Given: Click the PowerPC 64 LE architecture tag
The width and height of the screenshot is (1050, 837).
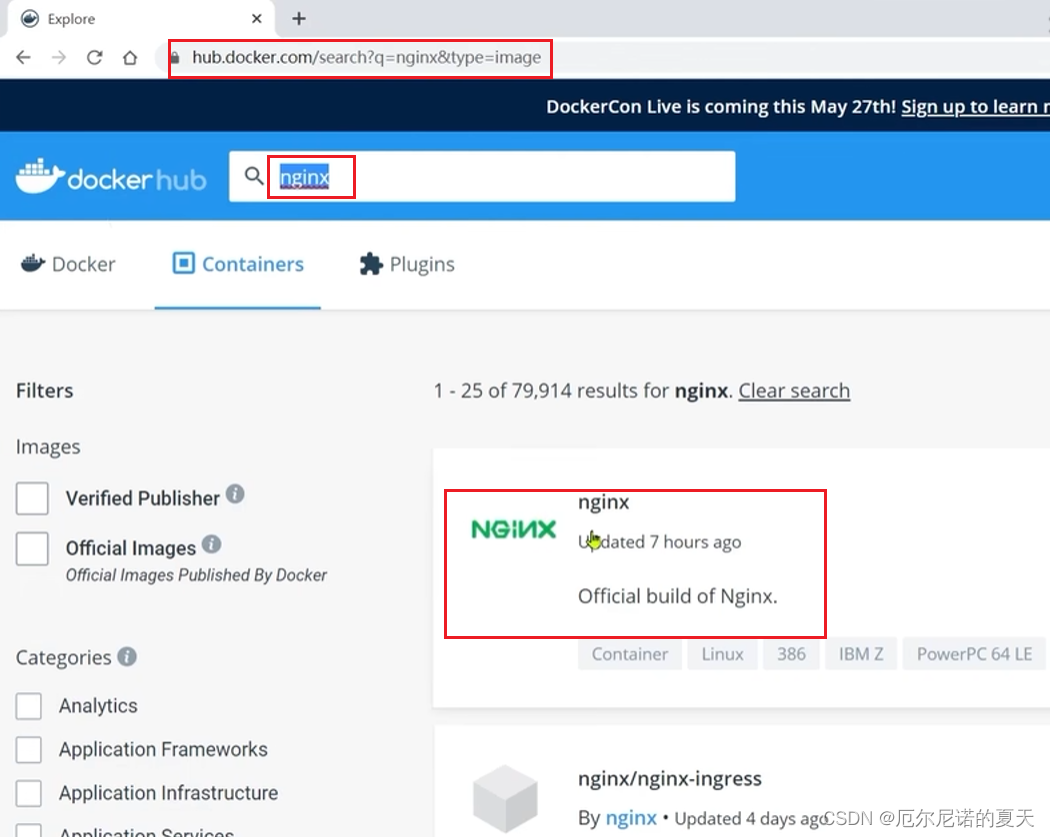Looking at the screenshot, I should point(974,653).
